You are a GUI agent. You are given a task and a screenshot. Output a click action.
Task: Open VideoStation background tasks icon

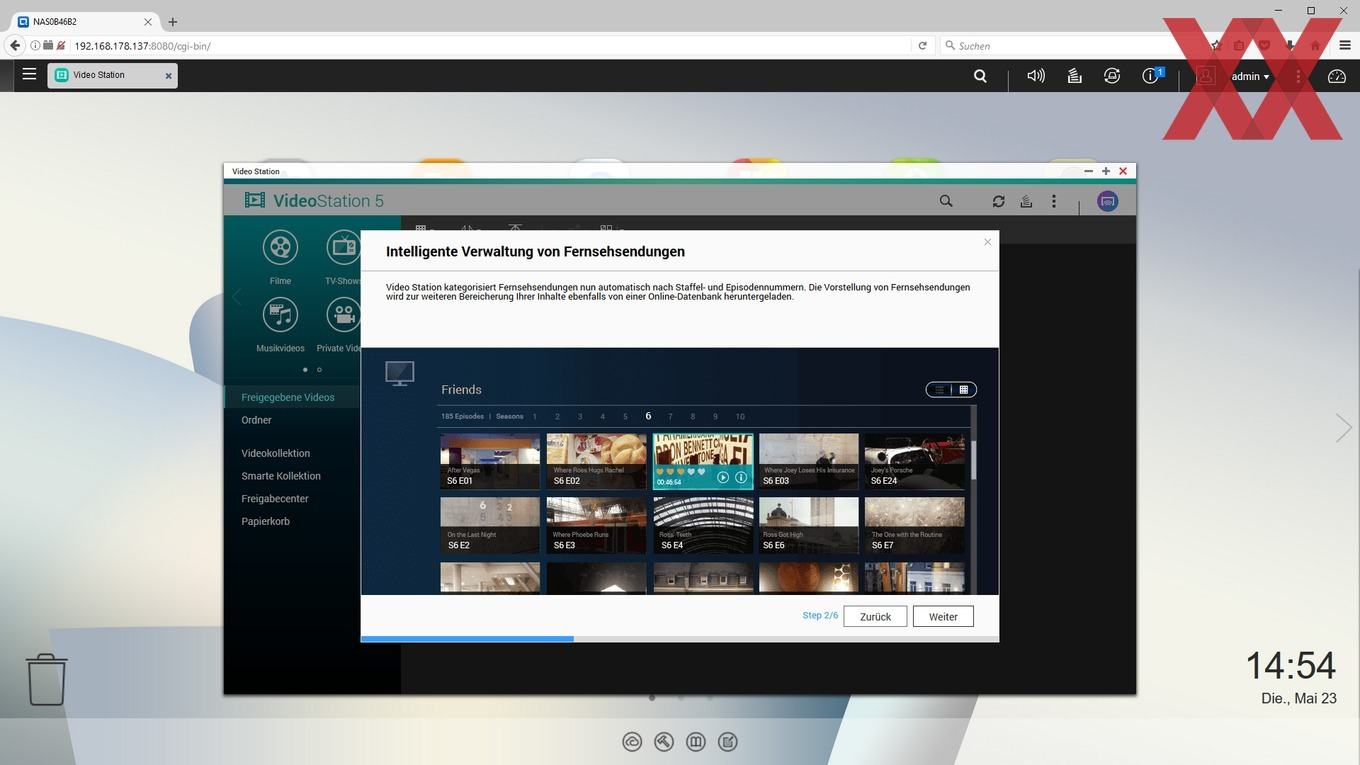(1026, 201)
